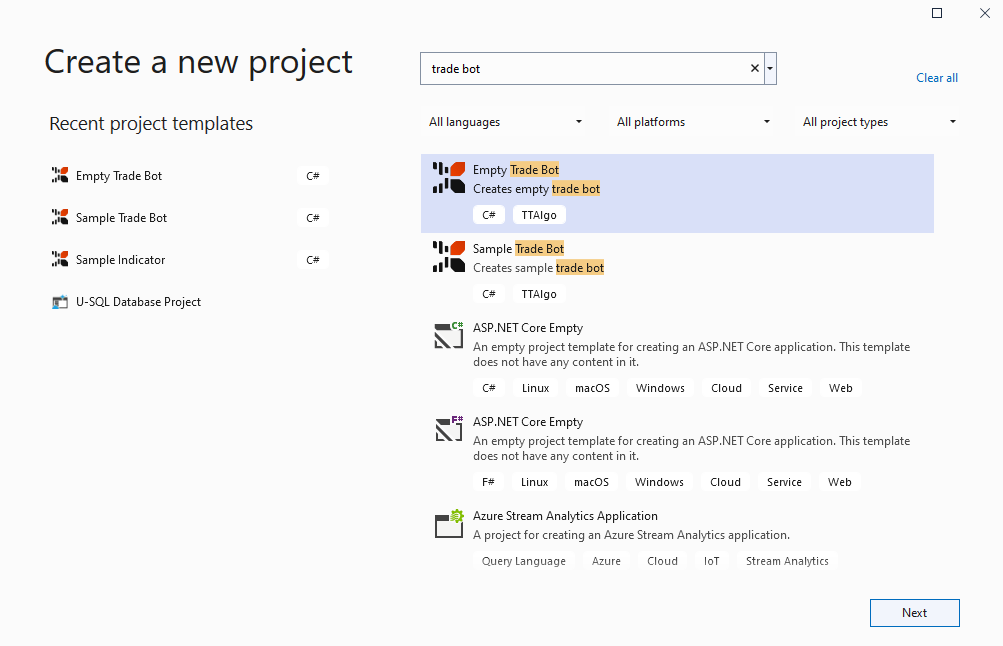Select Azure Stream Analytics Application template title
1003x646 pixels.
pyautogui.click(x=565, y=516)
